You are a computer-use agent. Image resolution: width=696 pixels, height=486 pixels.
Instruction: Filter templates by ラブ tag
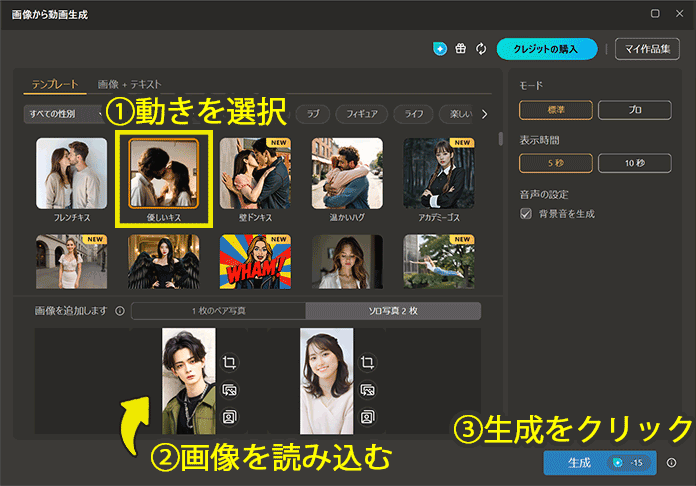(313, 114)
